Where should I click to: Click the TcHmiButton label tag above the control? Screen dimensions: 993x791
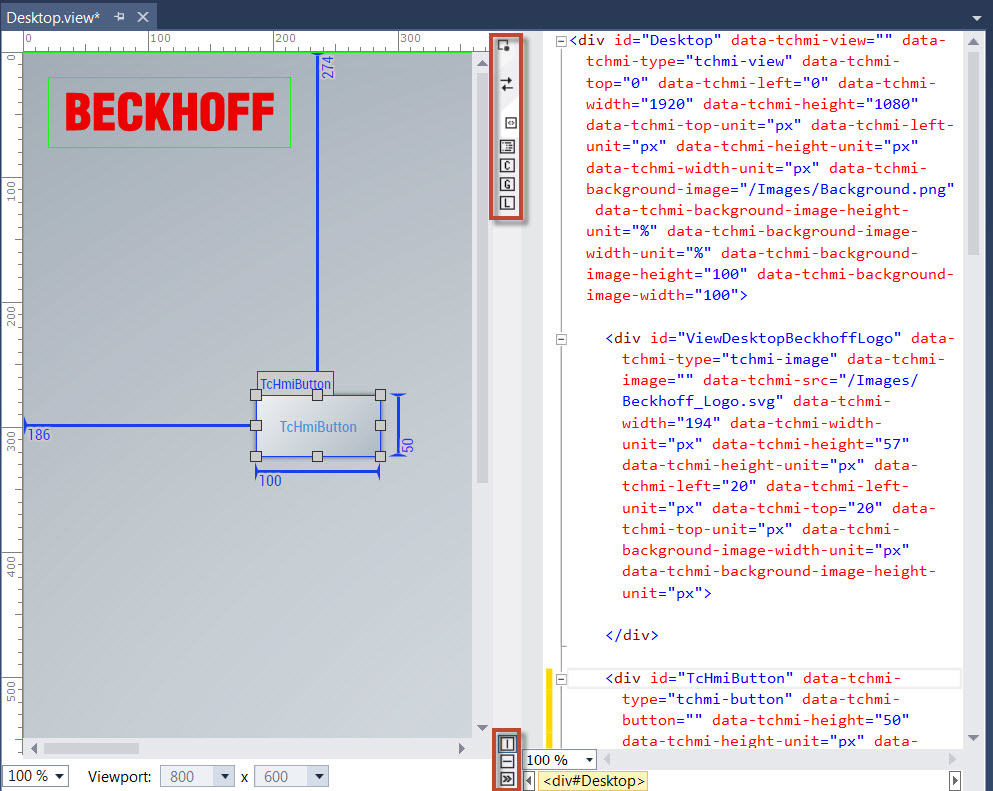[295, 384]
